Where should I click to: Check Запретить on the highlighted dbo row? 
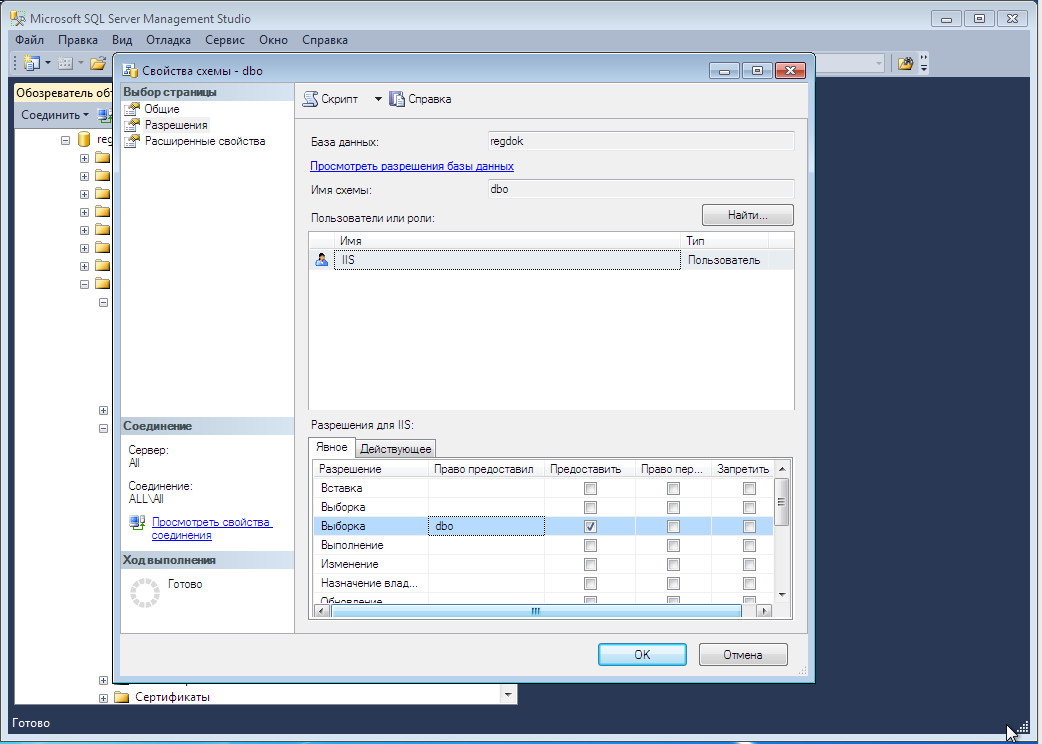click(x=750, y=526)
